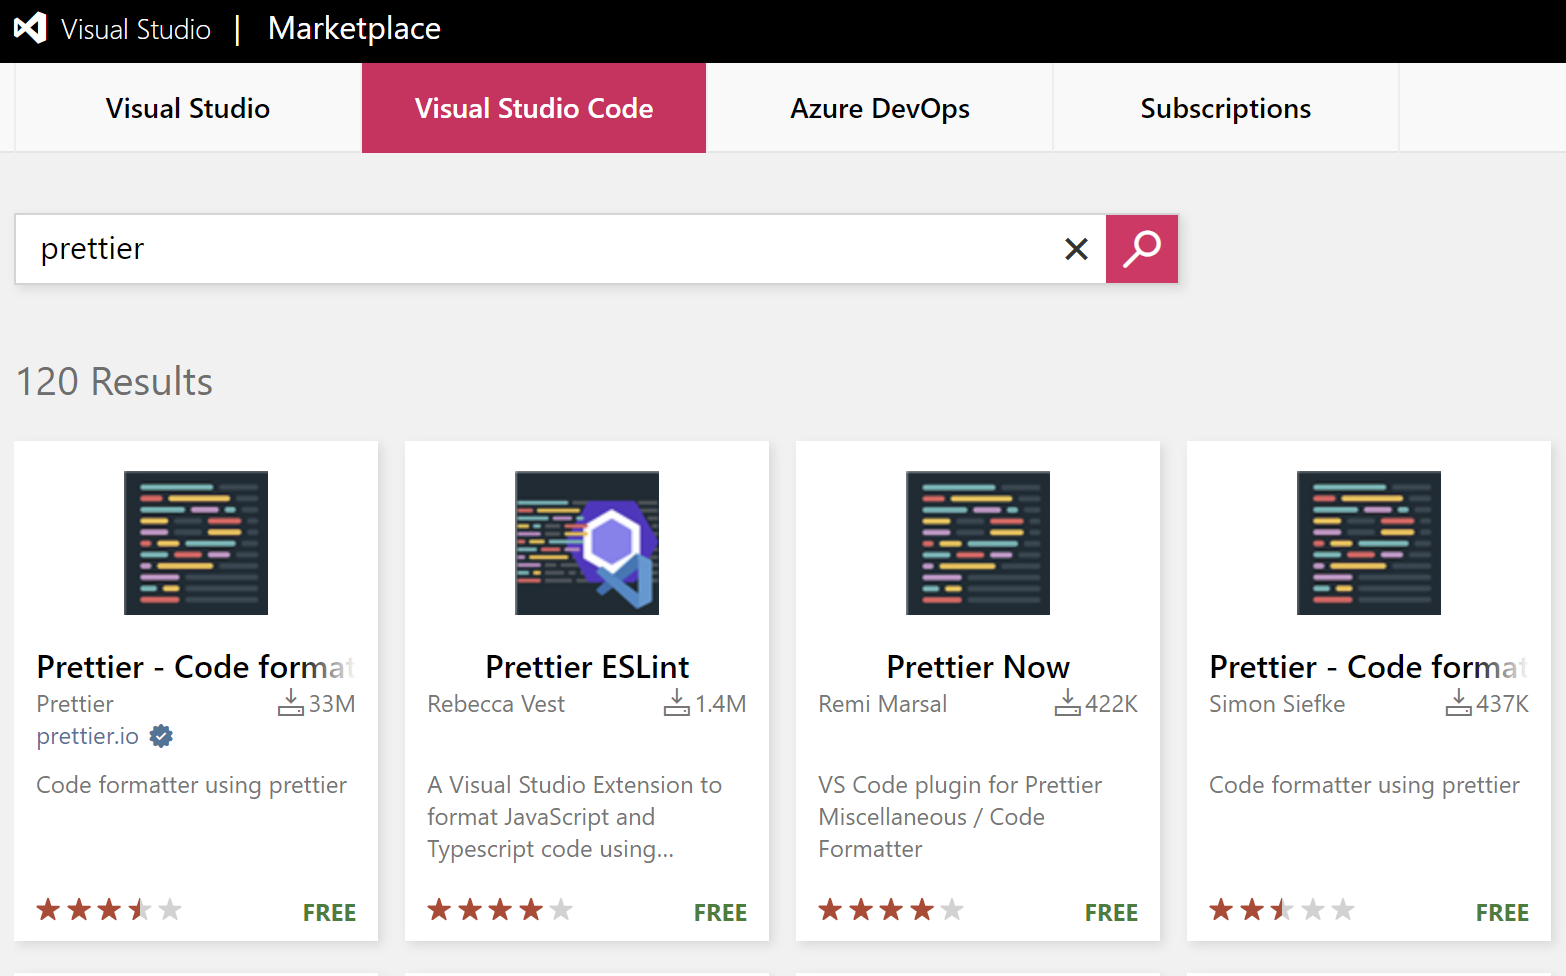Viewport: 1566px width, 976px height.
Task: Click the 33M downloads icon
Action: [290, 703]
